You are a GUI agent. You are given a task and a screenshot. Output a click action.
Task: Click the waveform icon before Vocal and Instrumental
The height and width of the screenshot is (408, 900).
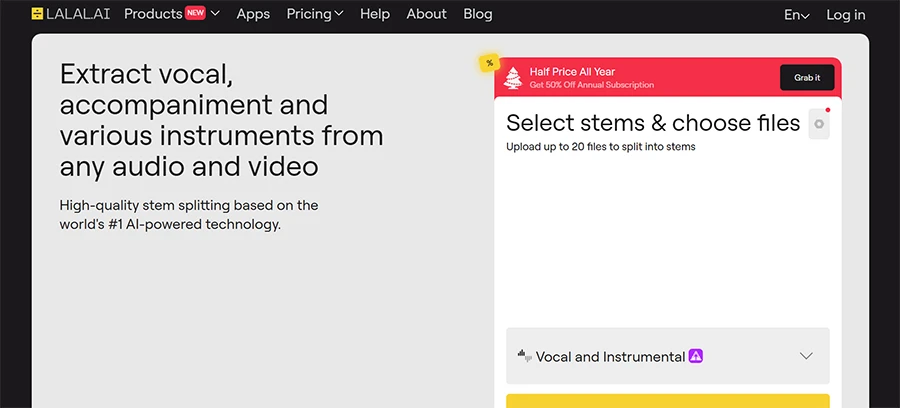[x=524, y=356]
